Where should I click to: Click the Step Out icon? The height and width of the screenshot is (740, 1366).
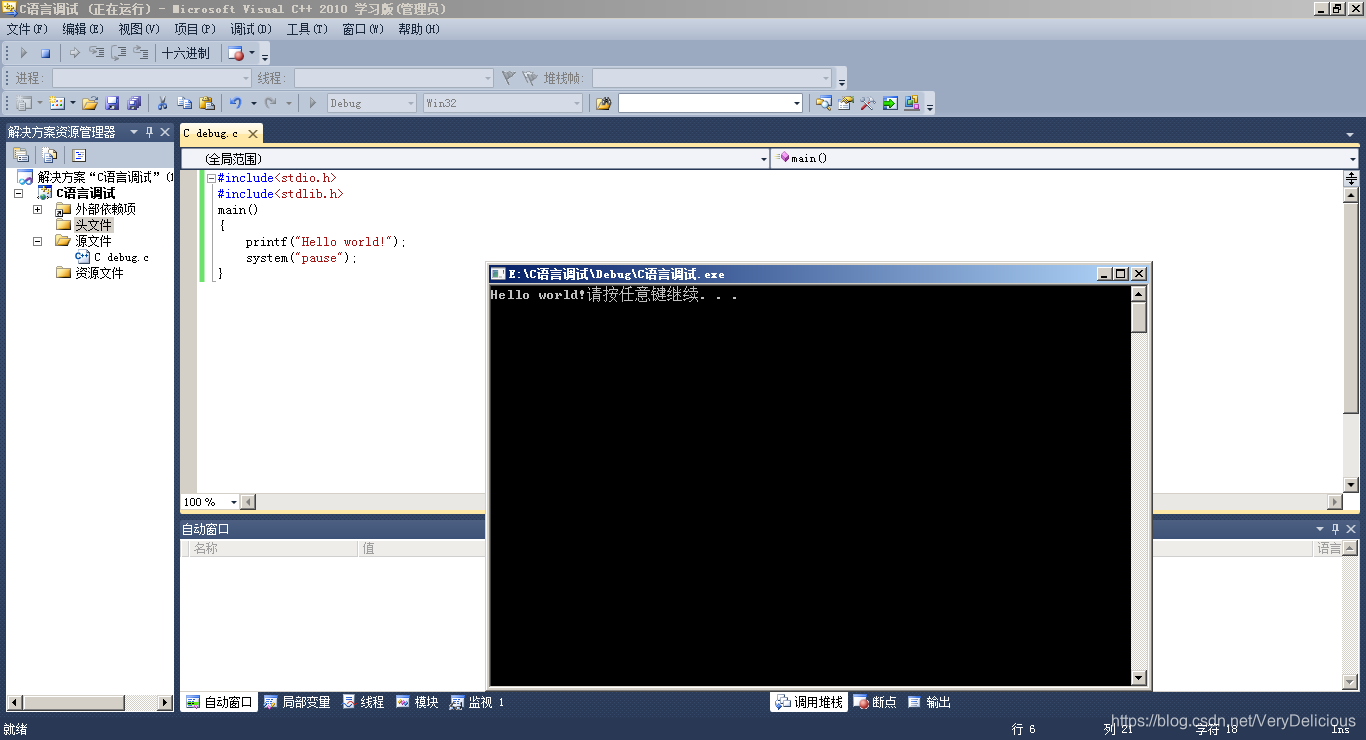[141, 53]
